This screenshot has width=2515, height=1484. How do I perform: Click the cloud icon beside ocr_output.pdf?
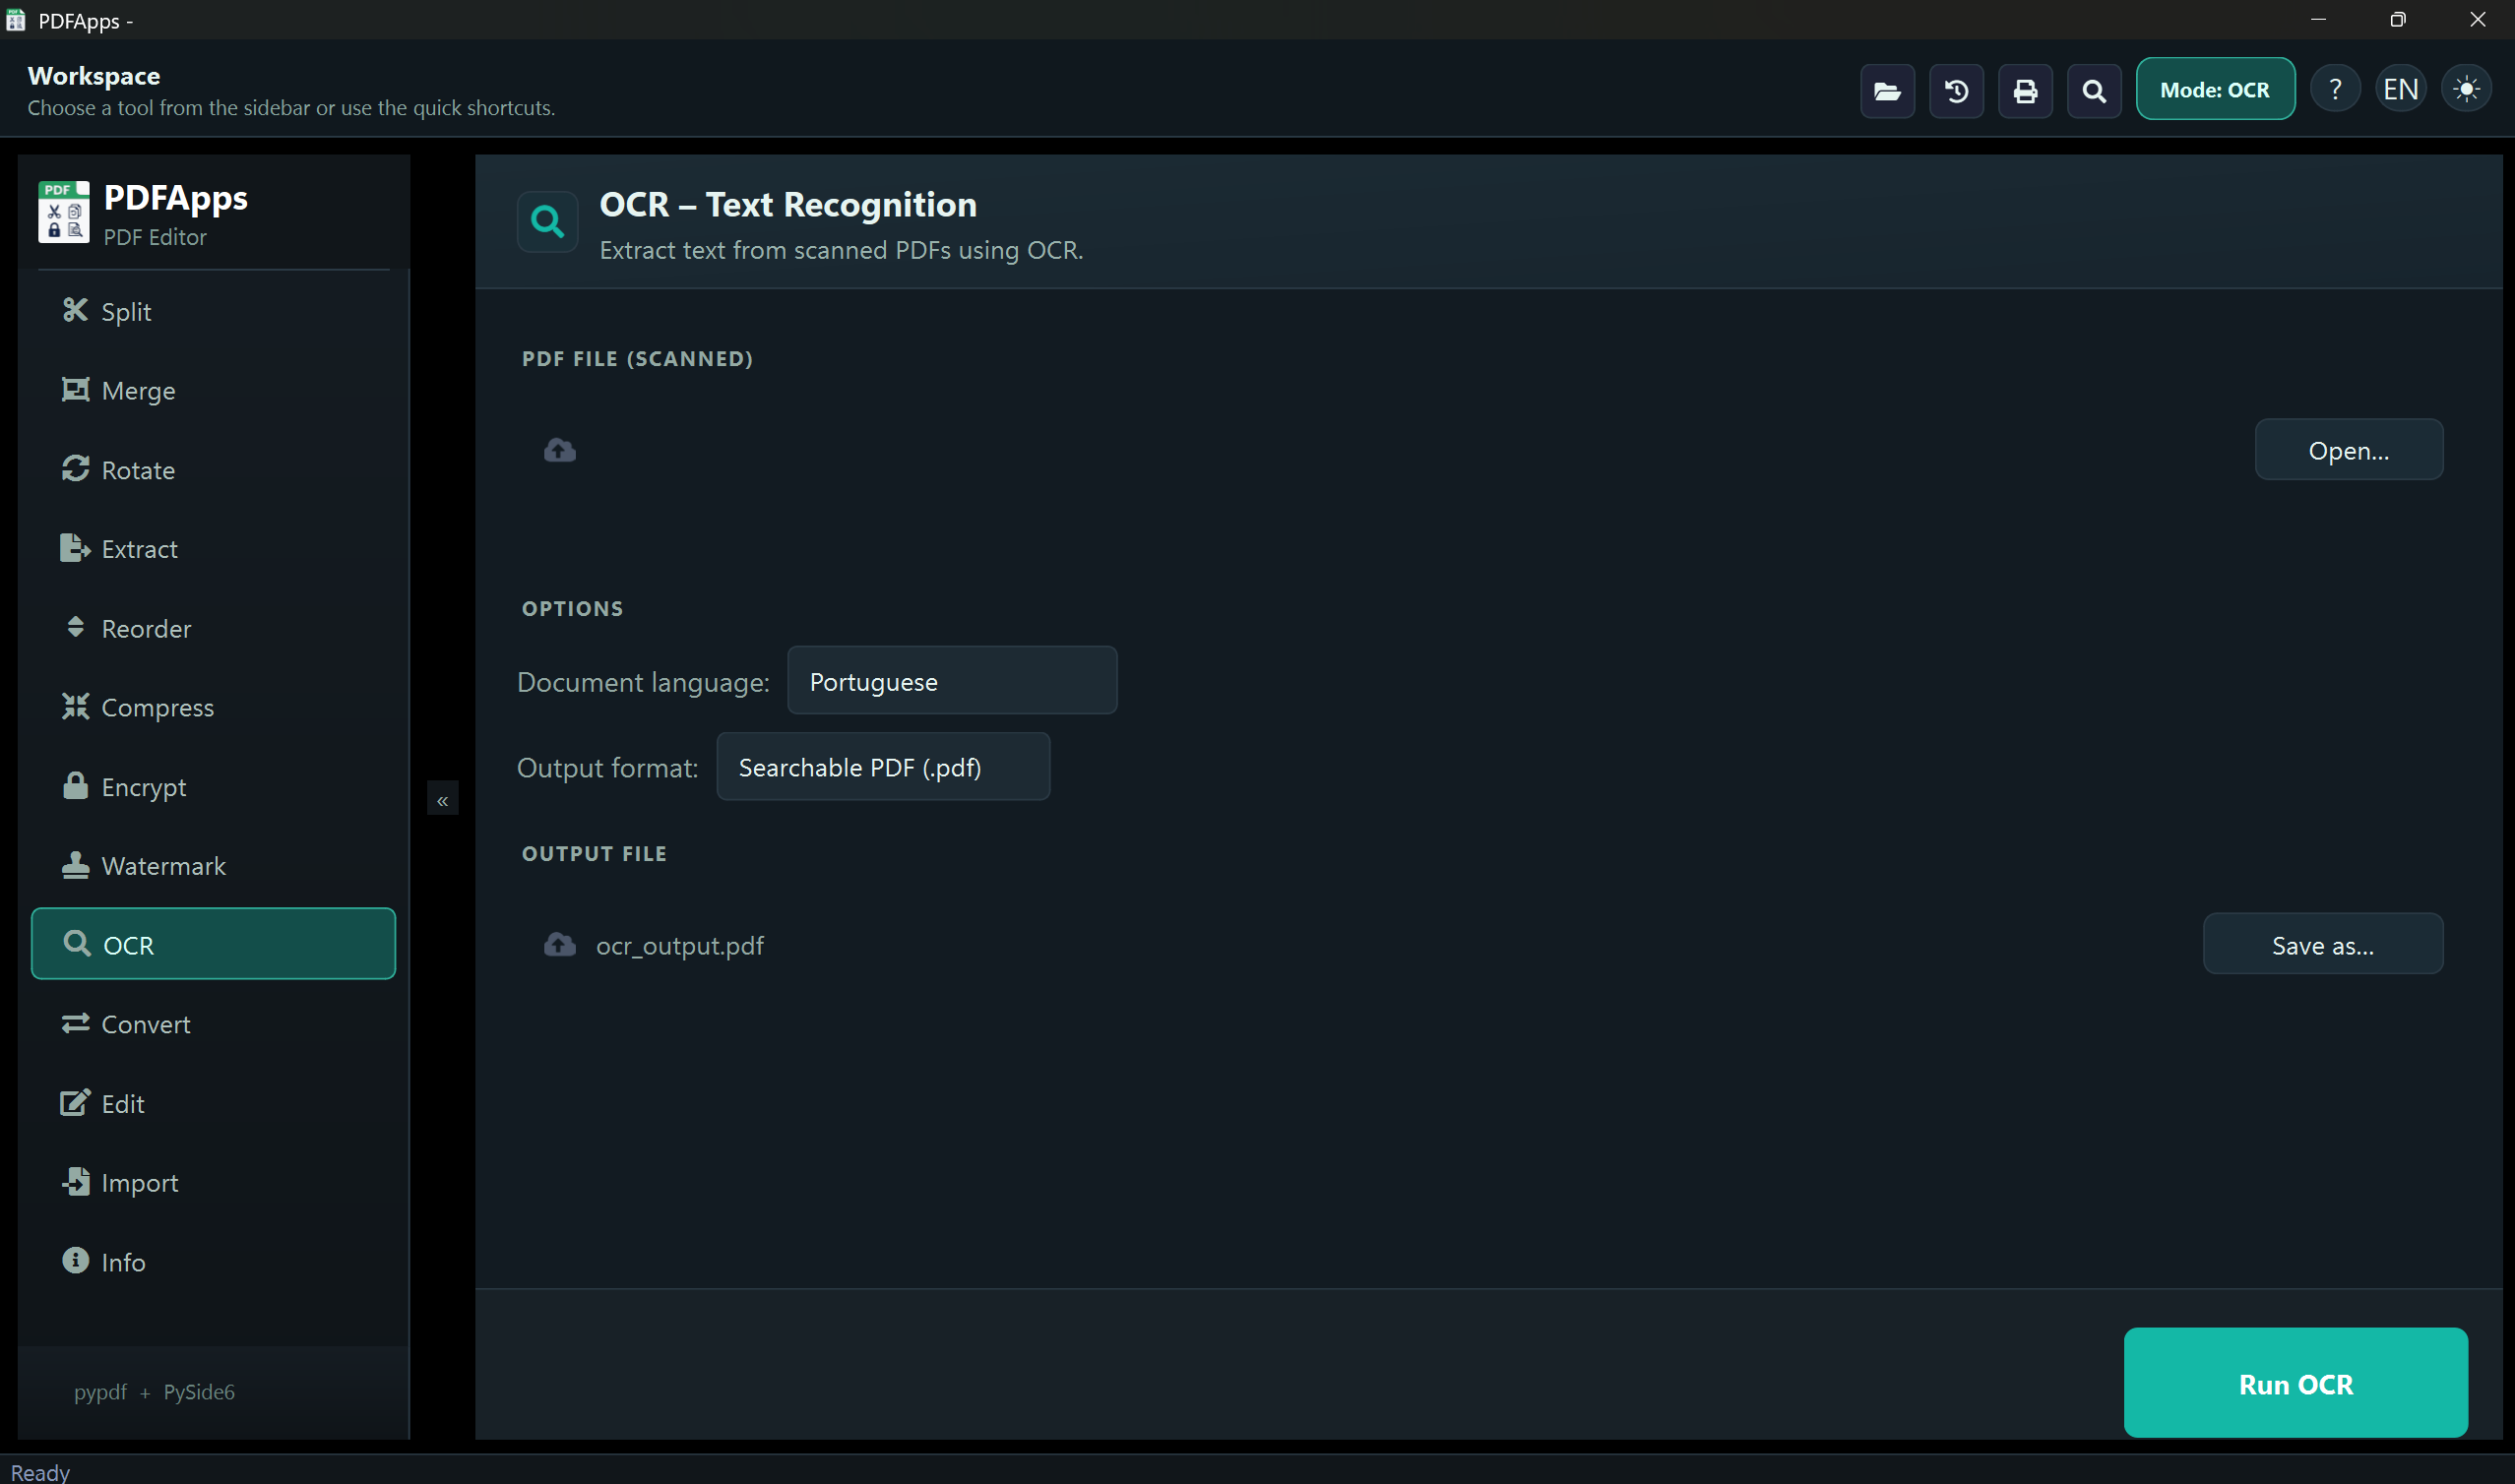[560, 945]
